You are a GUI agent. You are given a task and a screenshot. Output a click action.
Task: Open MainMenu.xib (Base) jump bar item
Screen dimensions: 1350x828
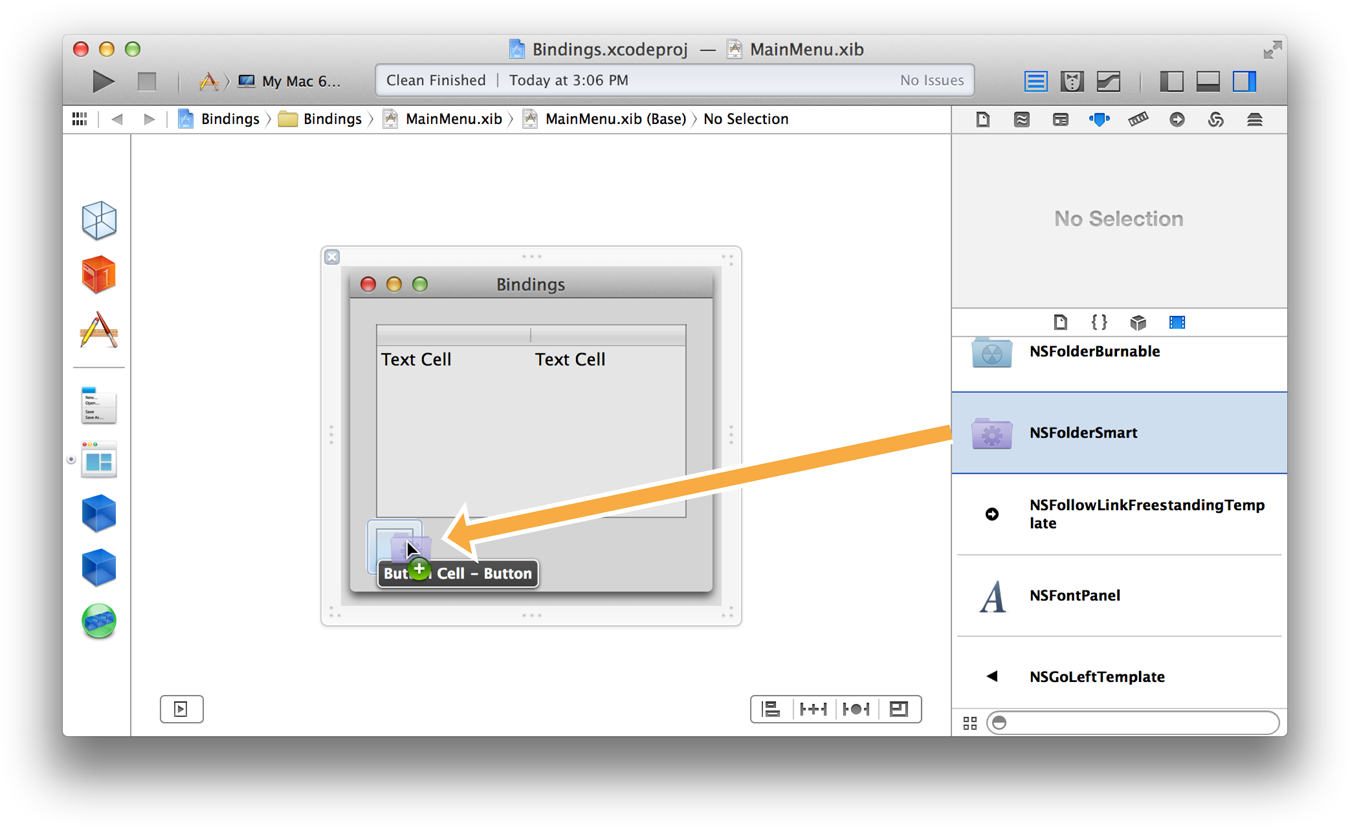604,119
